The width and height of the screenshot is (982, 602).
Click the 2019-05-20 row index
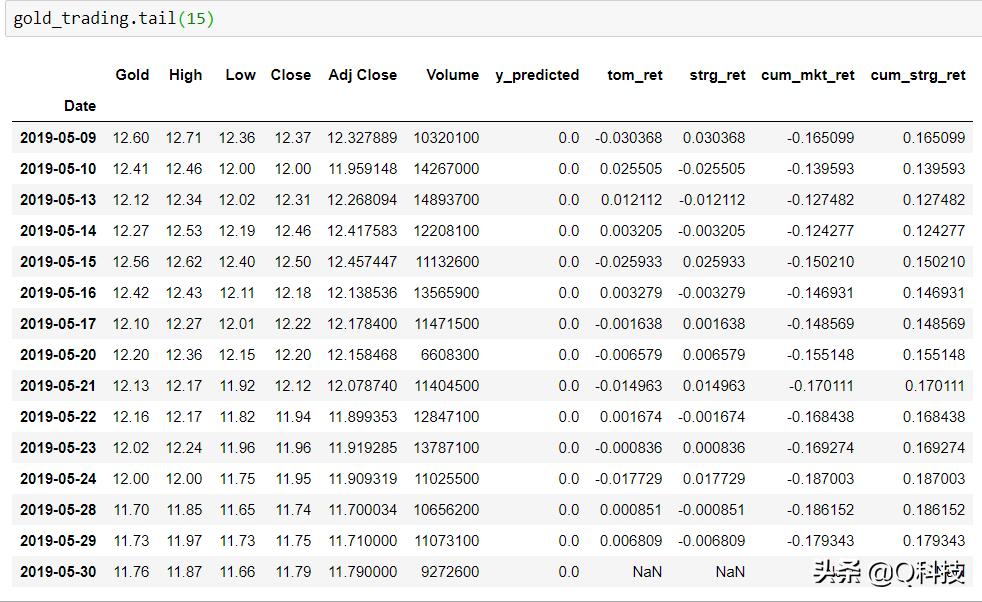click(x=58, y=355)
